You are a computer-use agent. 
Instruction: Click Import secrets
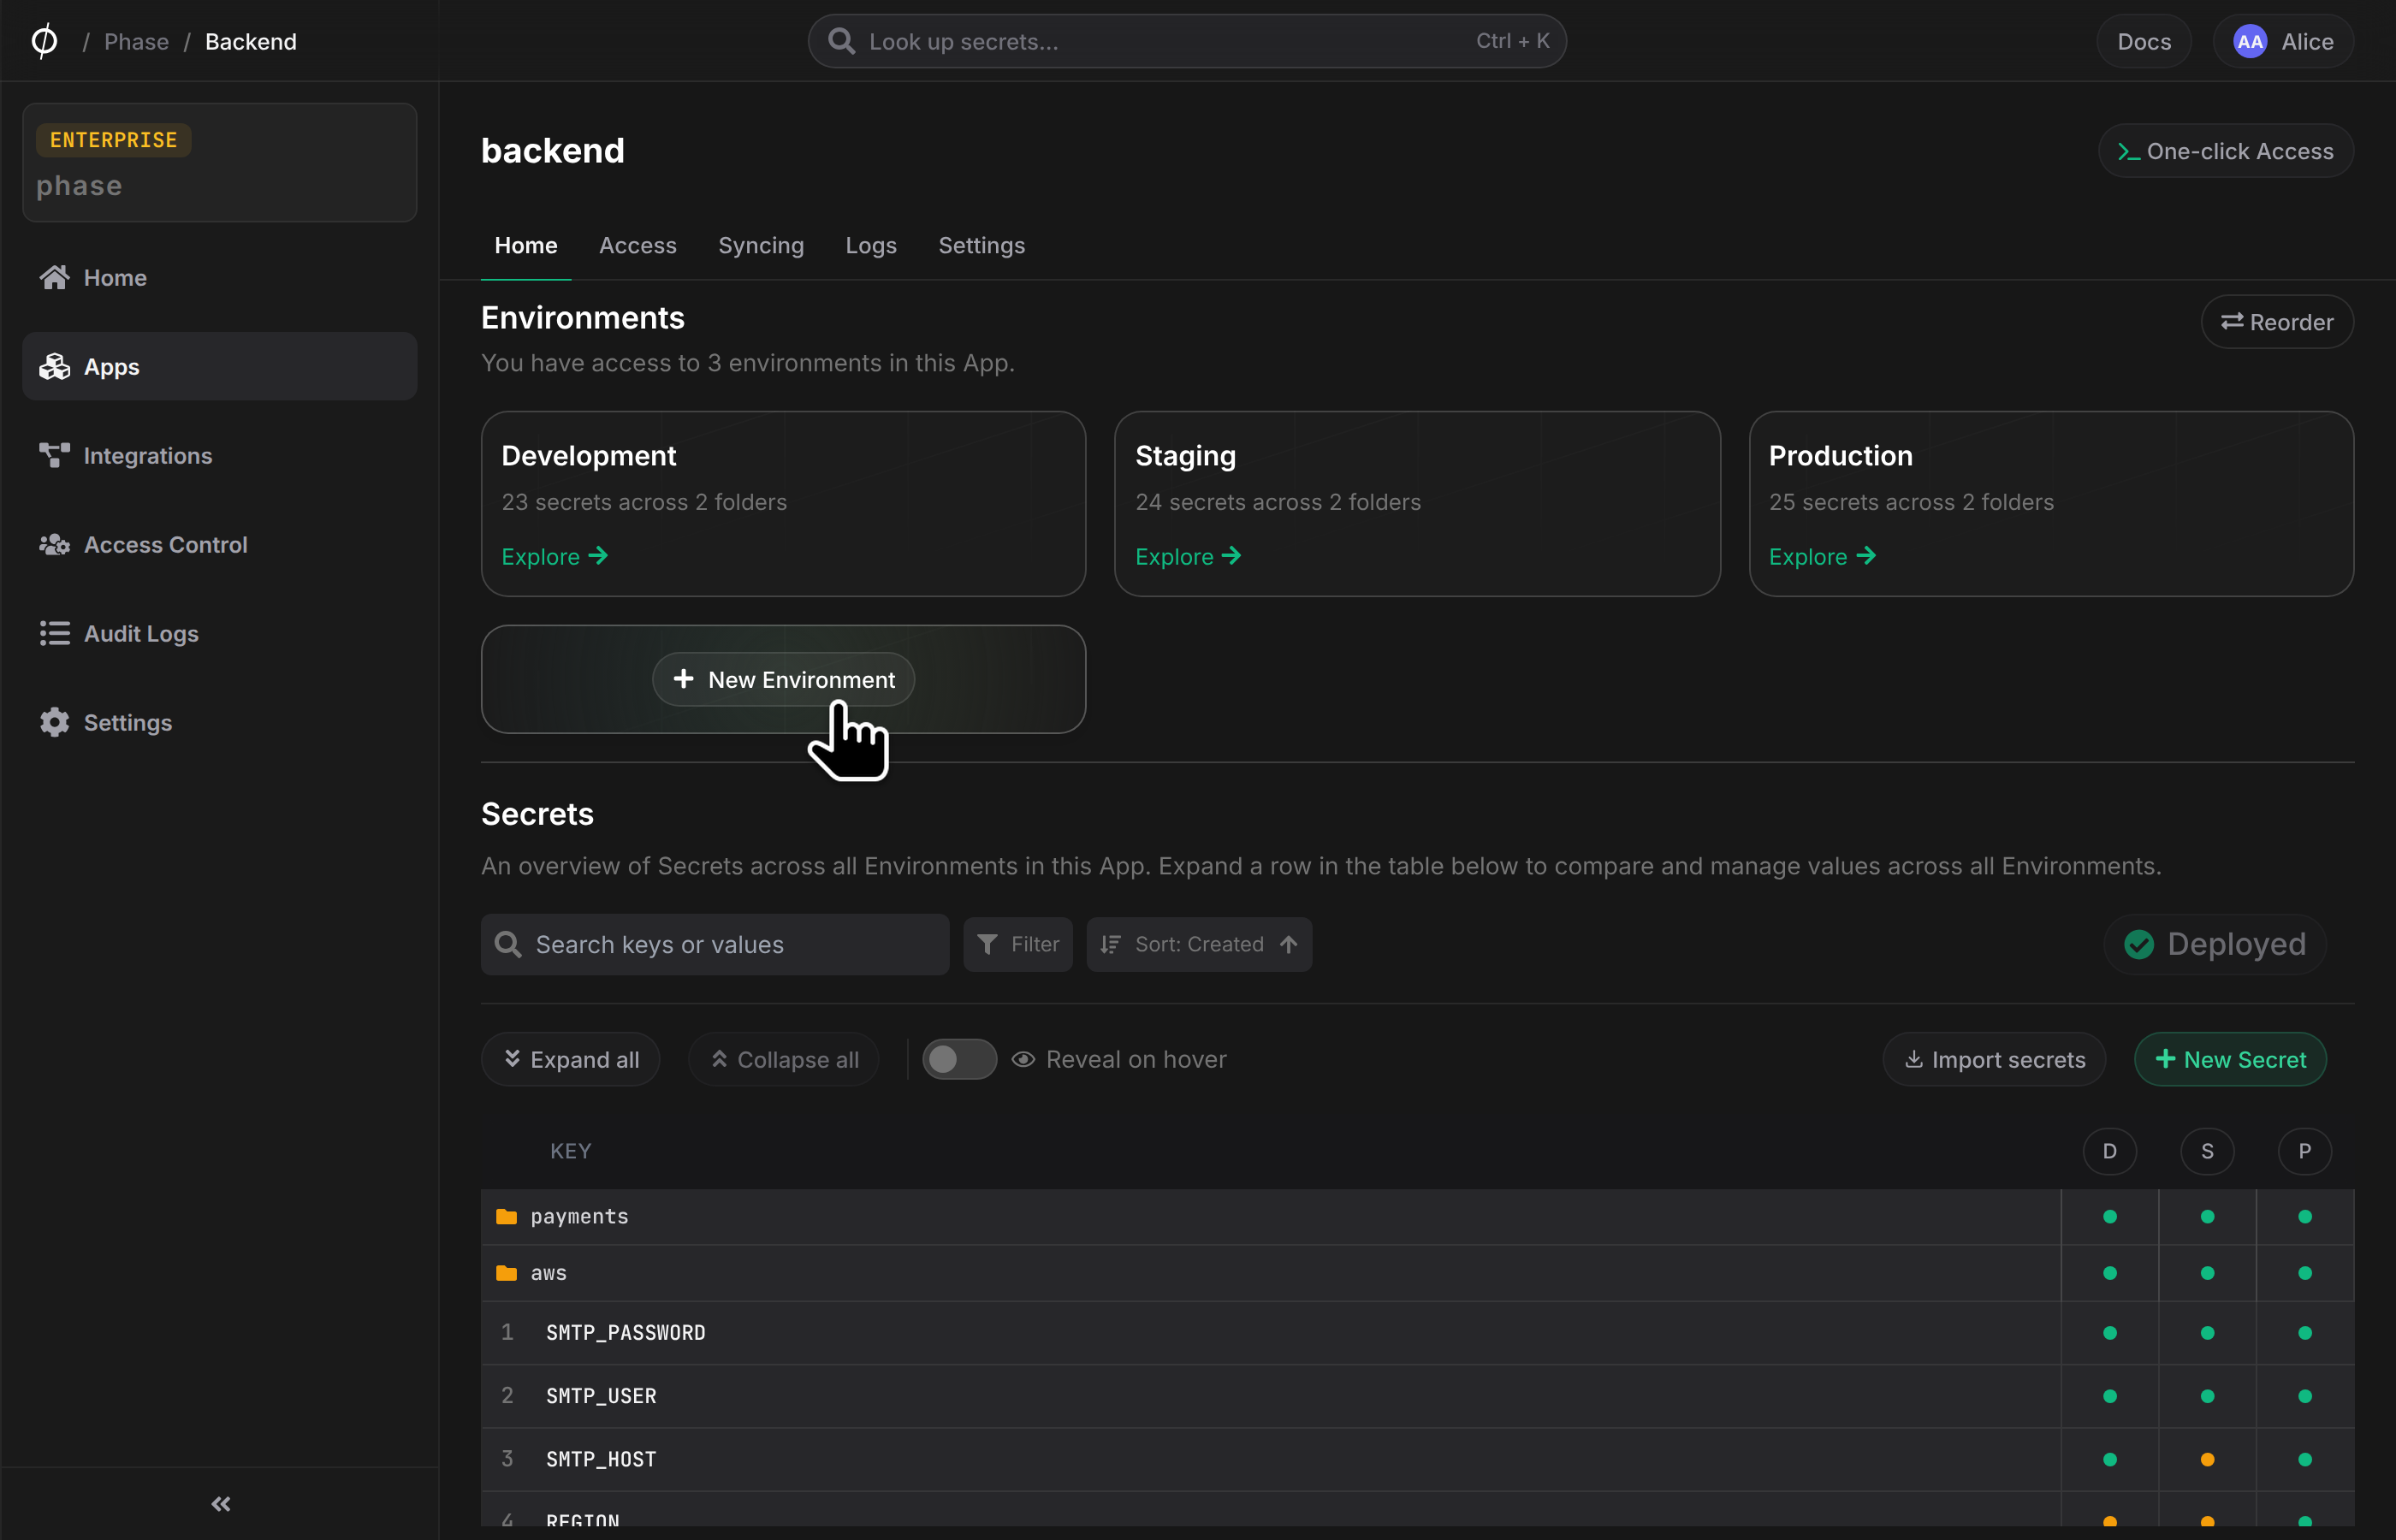[1994, 1059]
